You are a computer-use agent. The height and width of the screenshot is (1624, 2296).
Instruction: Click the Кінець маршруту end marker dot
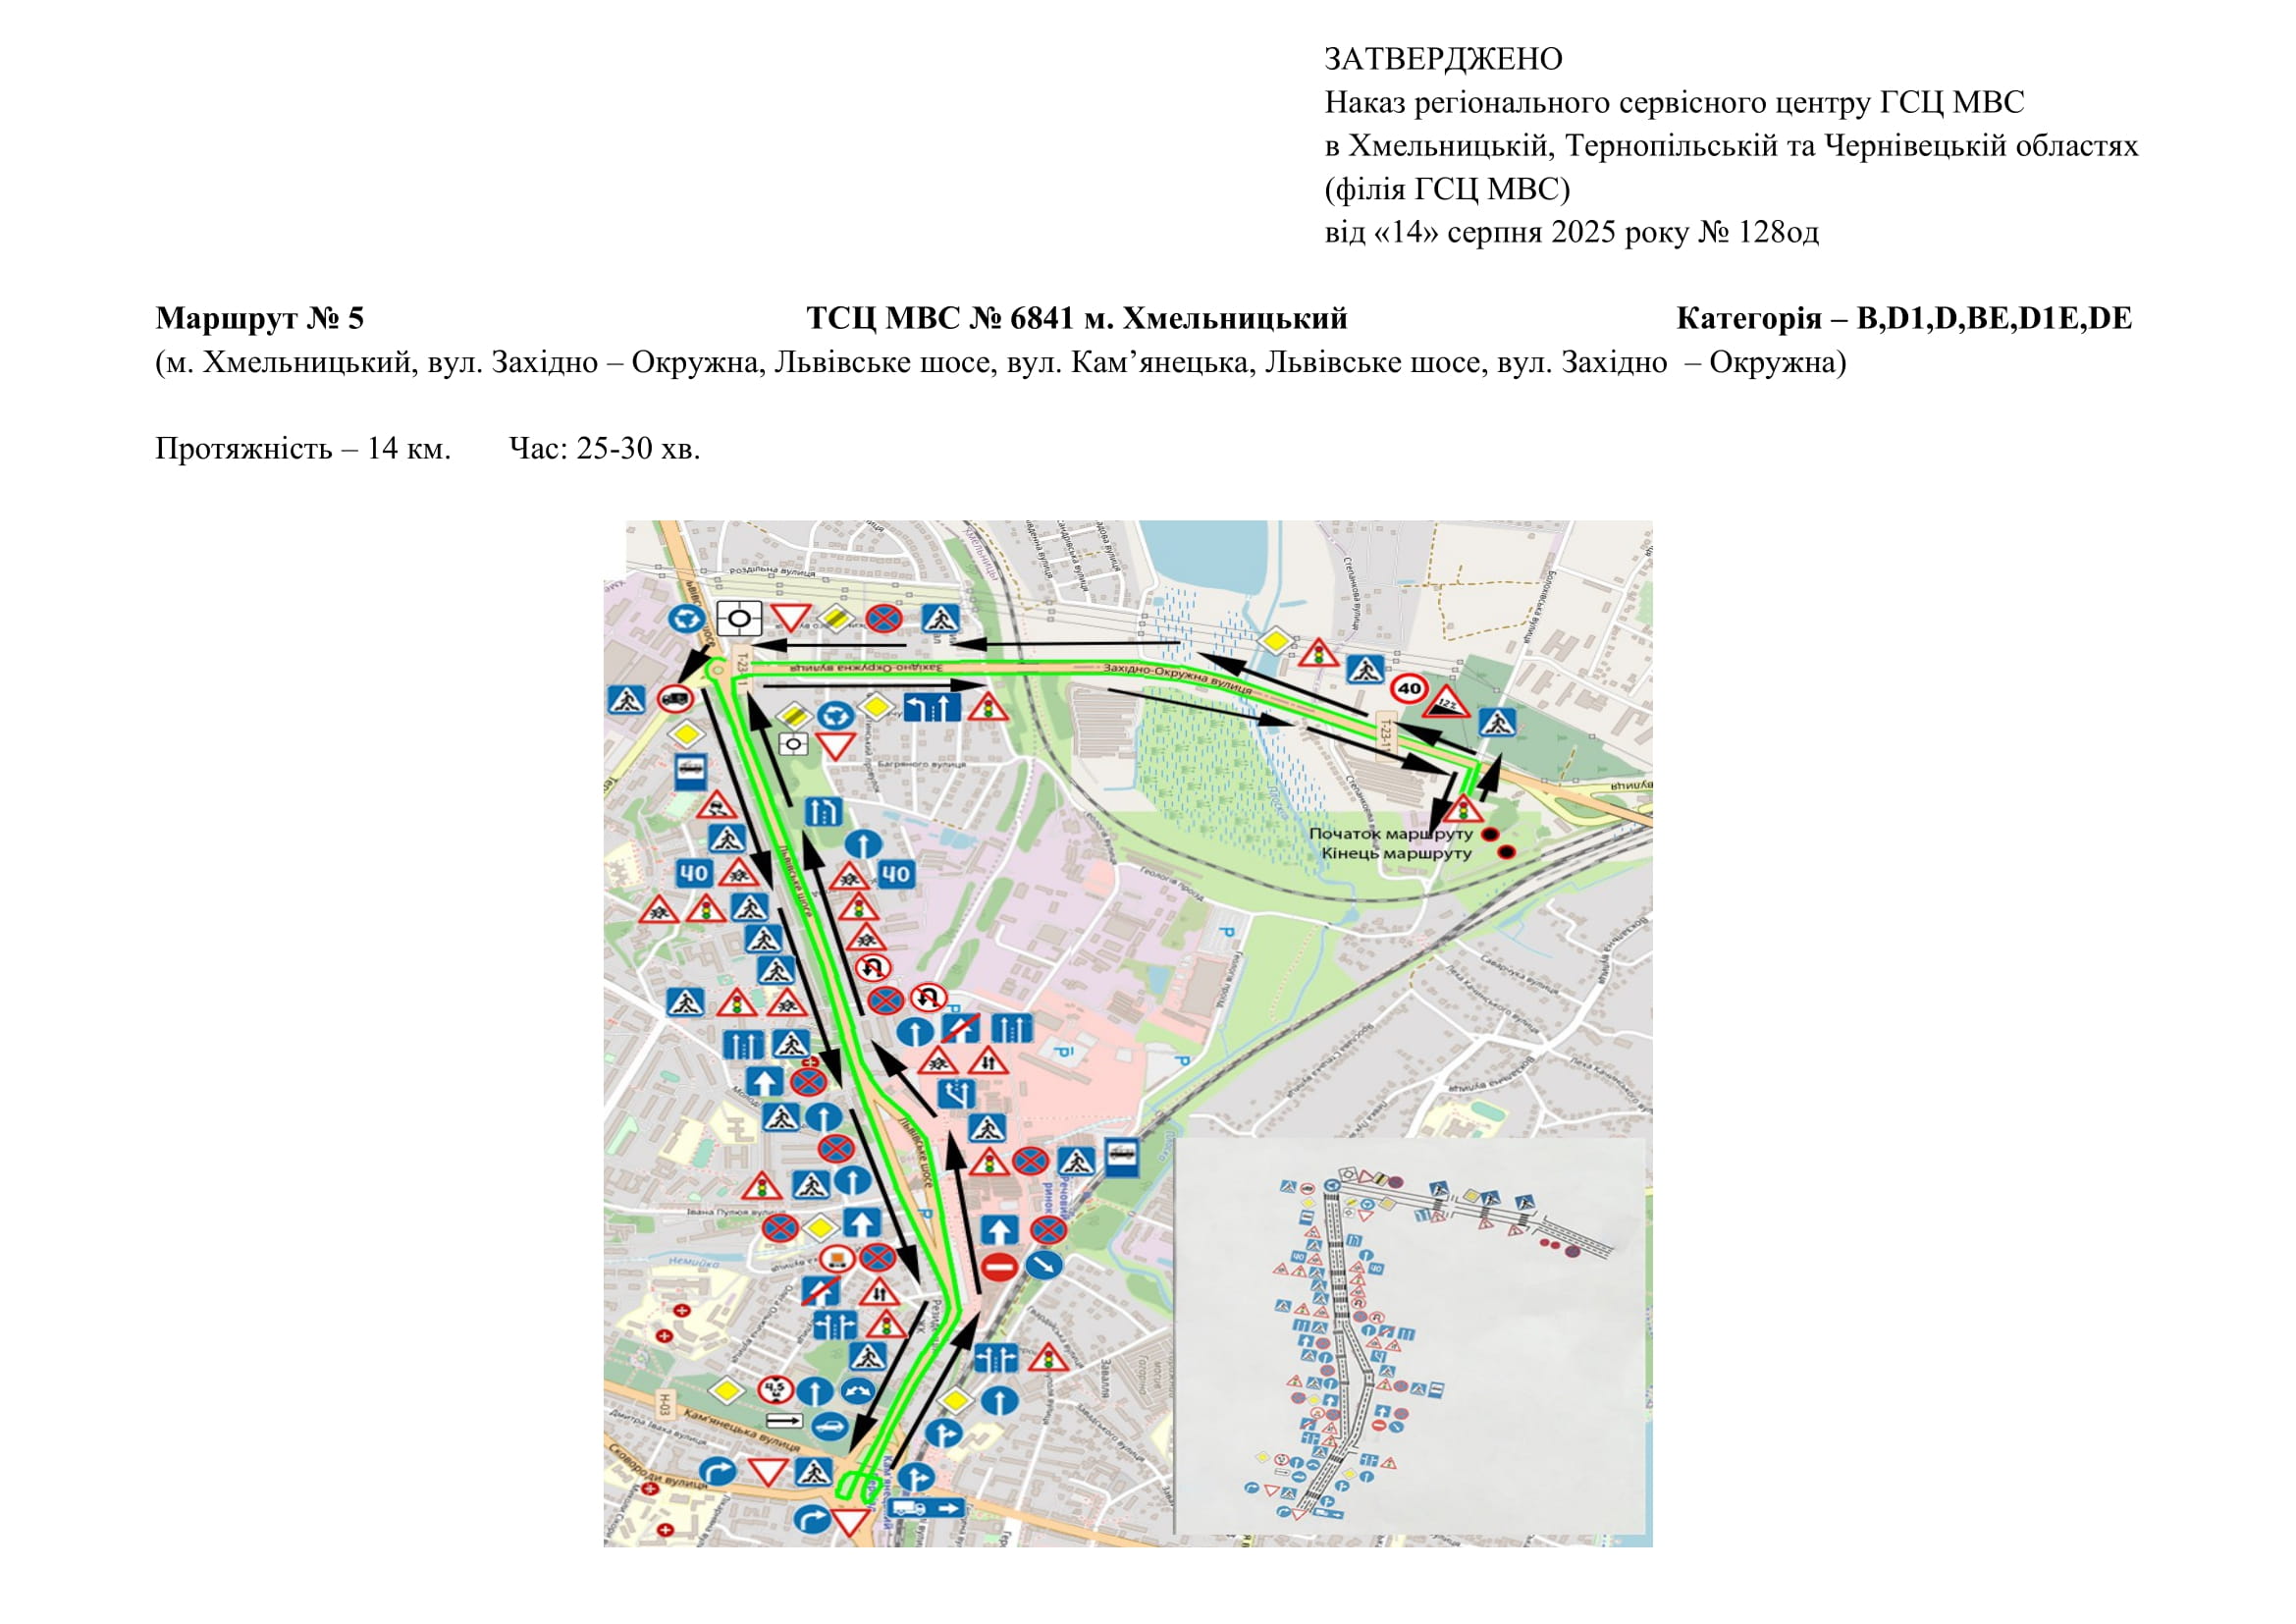pyautogui.click(x=1506, y=852)
